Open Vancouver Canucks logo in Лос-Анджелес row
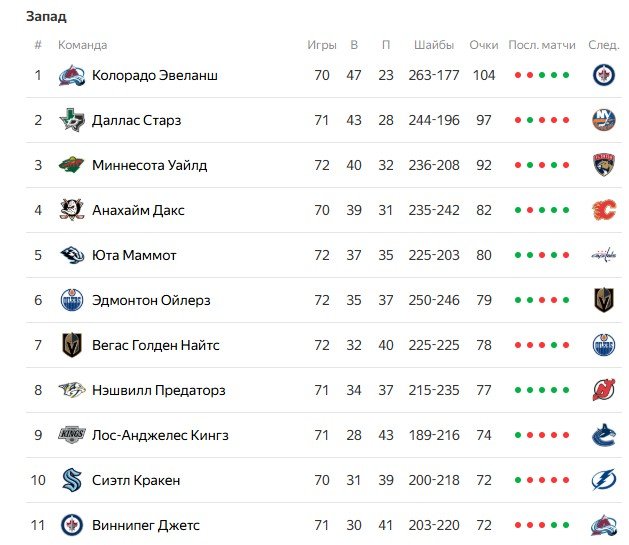This screenshot has height=545, width=629. [x=603, y=435]
